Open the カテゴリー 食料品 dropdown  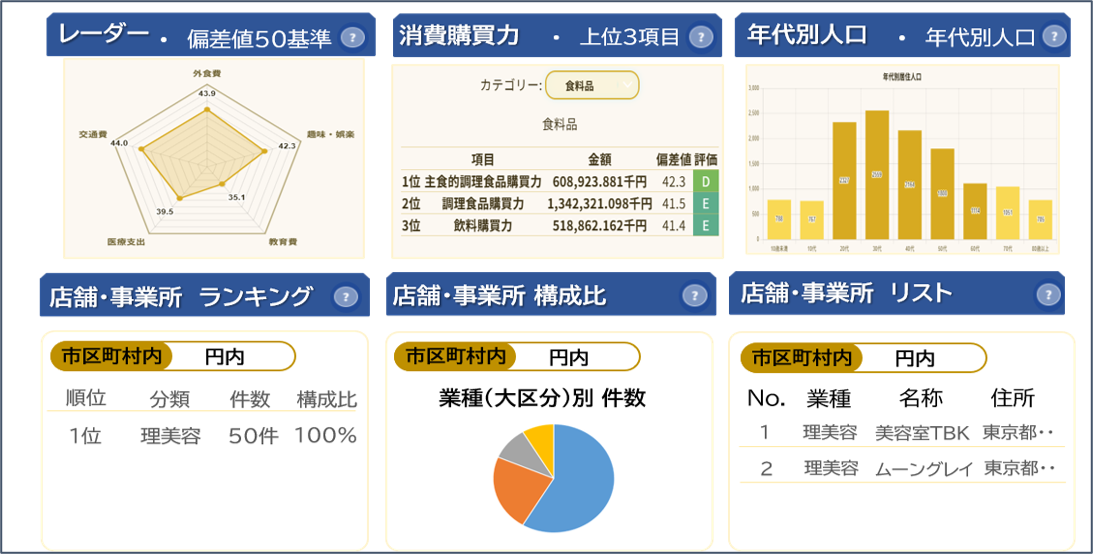592,85
